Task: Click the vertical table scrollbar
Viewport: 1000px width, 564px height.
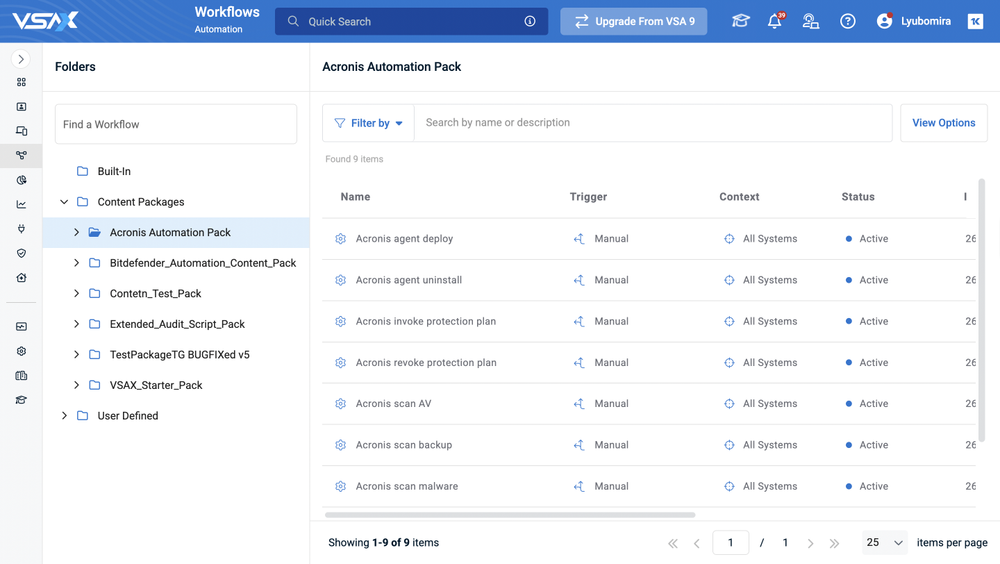Action: [x=982, y=310]
